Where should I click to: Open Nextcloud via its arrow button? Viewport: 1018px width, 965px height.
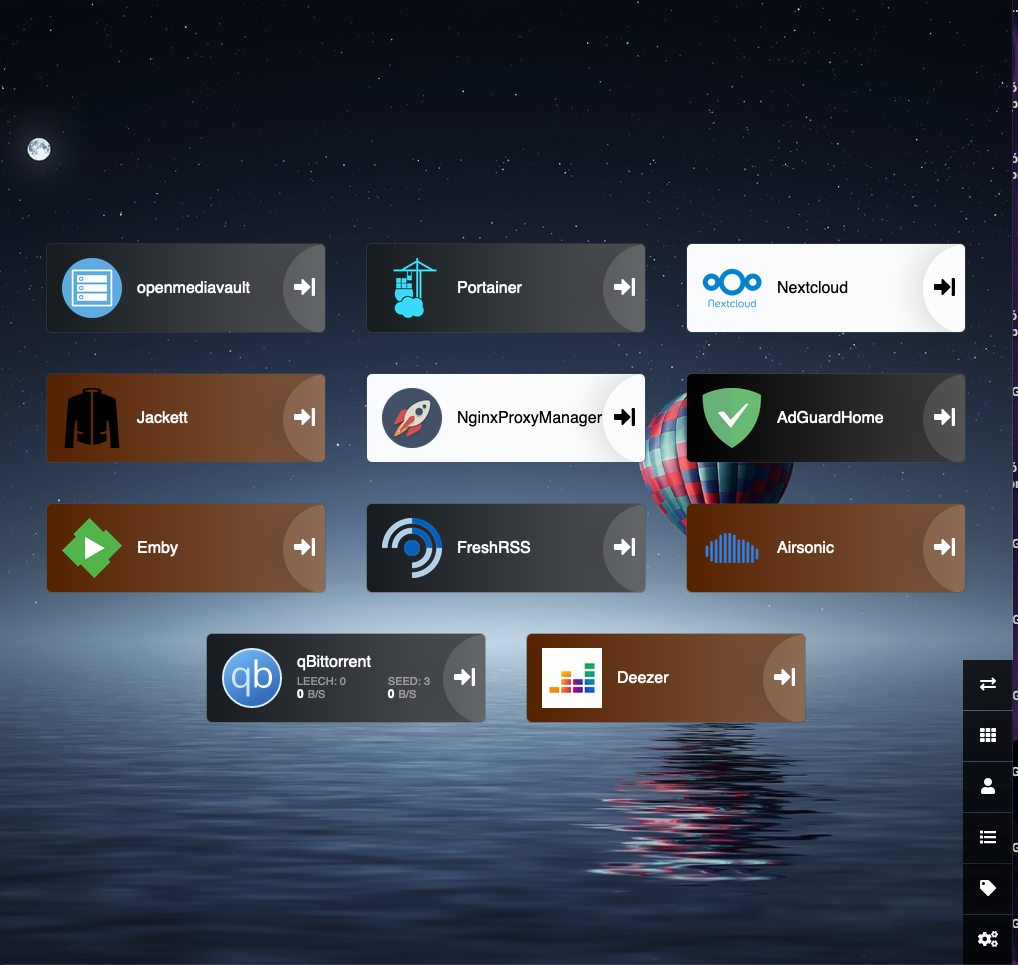pos(945,287)
